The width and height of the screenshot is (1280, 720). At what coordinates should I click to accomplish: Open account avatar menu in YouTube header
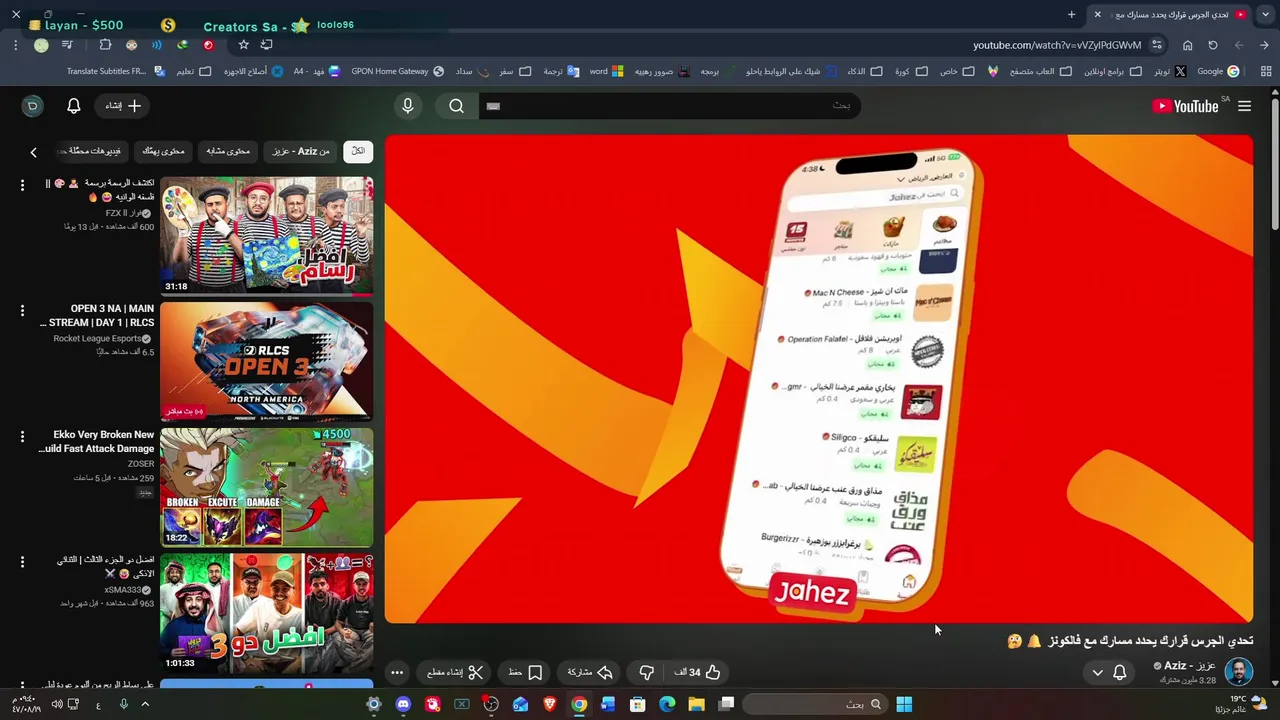32,106
